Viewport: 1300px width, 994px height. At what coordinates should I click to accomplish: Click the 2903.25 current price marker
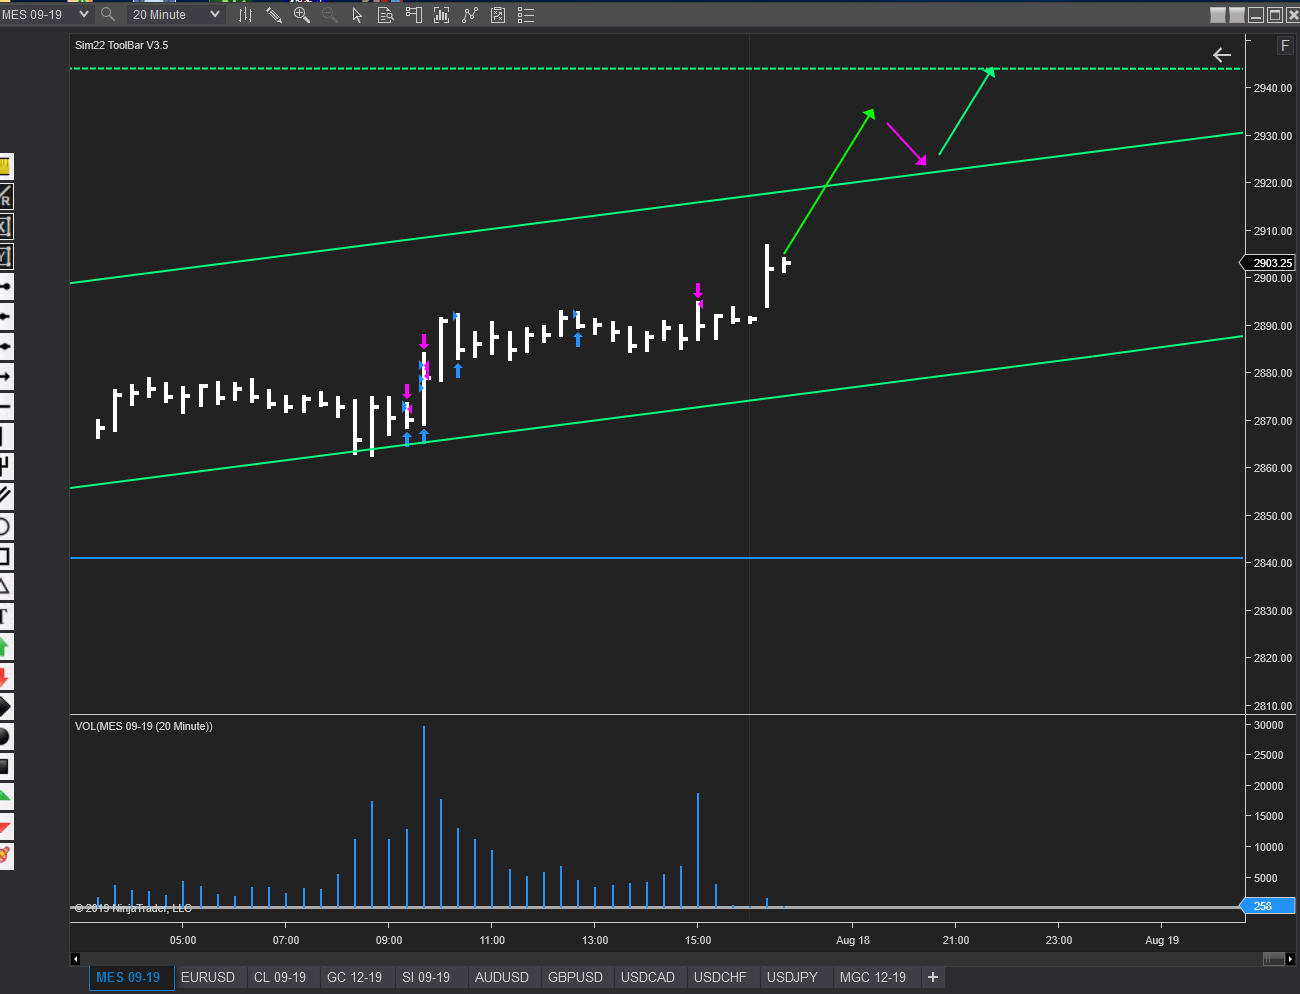1268,263
